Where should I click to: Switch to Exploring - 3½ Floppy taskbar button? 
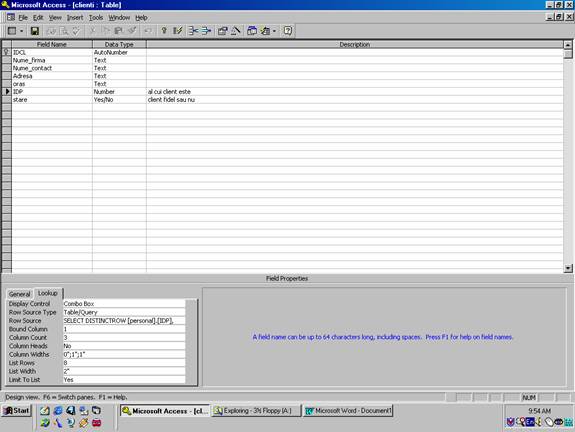coord(257,411)
